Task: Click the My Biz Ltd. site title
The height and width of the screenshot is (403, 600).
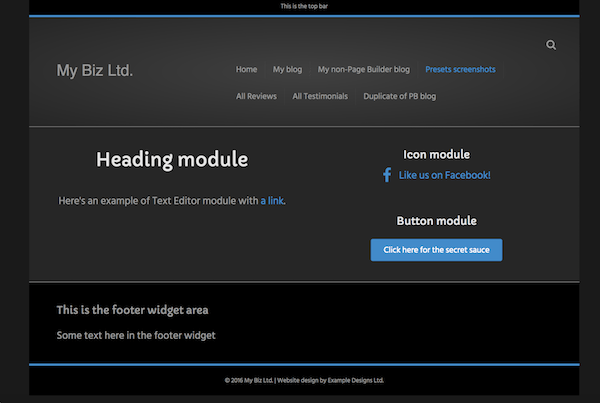Action: 94,70
